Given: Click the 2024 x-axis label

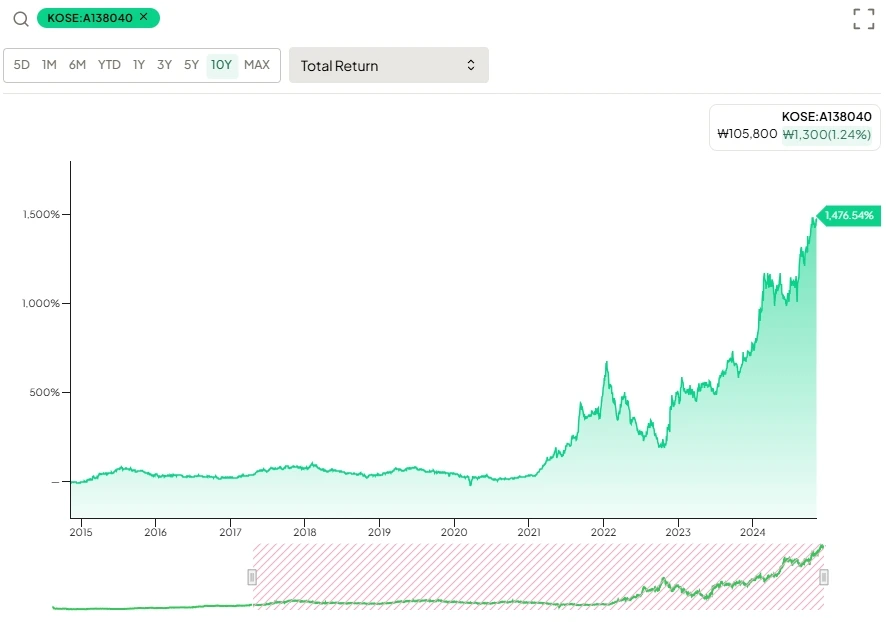Looking at the screenshot, I should pos(752,532).
